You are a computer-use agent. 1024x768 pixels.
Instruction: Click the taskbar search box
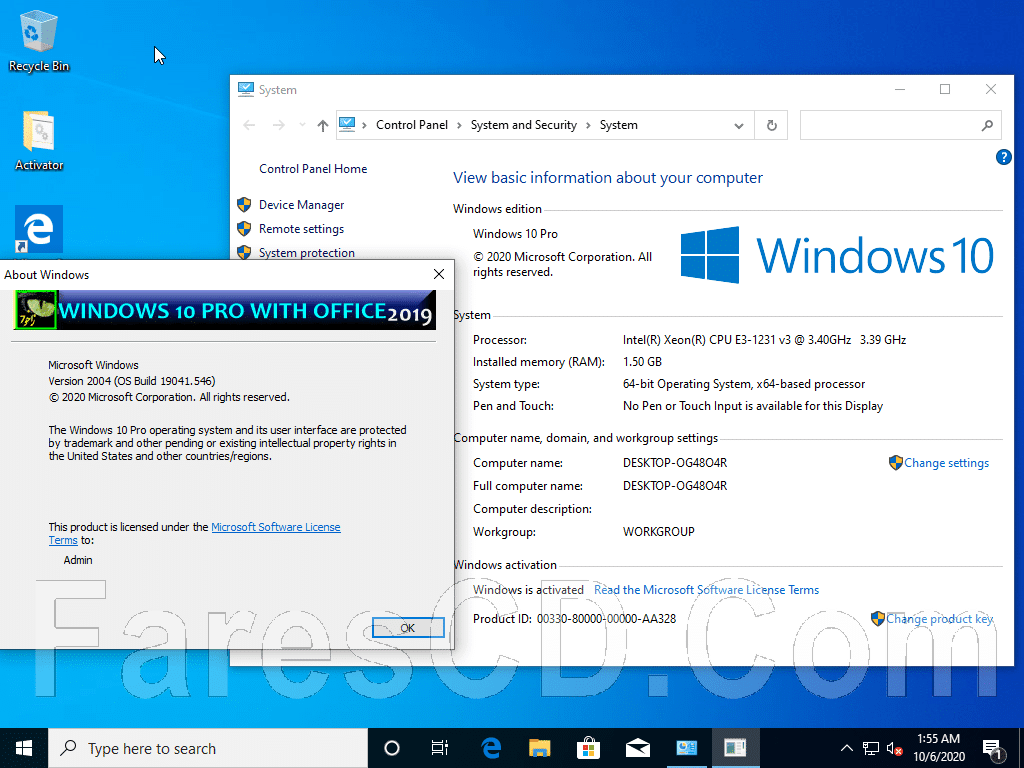pyautogui.click(x=208, y=748)
